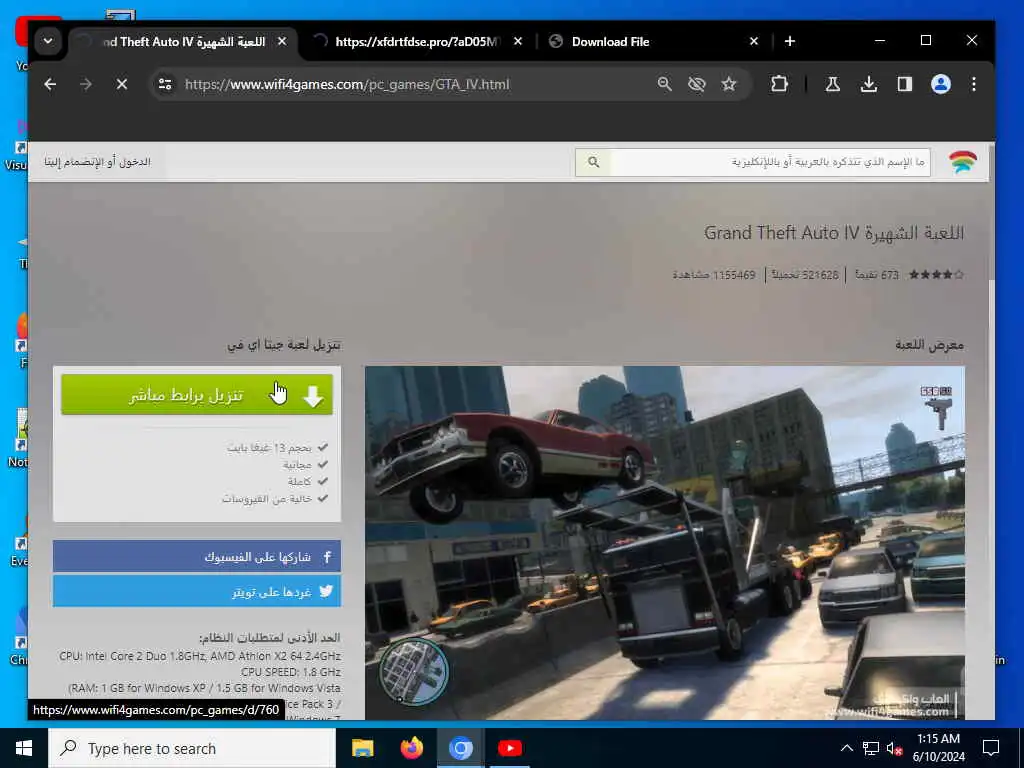The height and width of the screenshot is (768, 1024).
Task: Close the Grand Theft Auto IV tab
Action: (282, 41)
